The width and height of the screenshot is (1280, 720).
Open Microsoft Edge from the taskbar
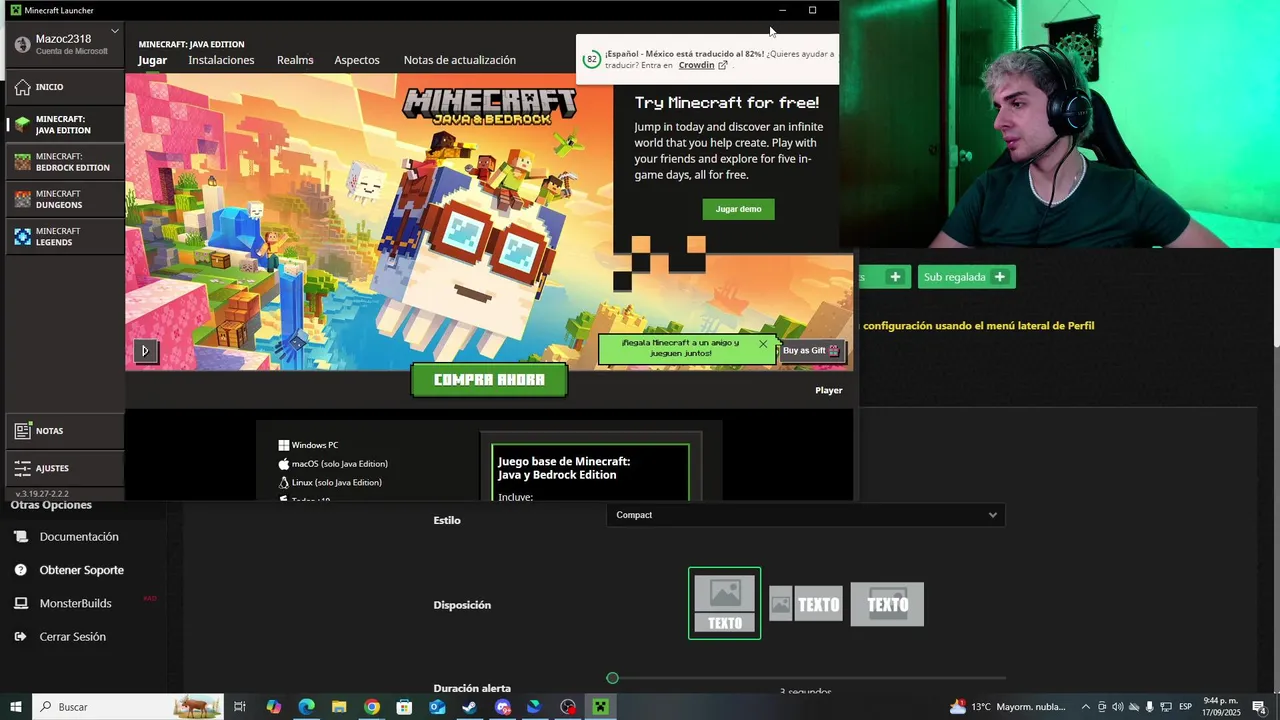tap(306, 707)
